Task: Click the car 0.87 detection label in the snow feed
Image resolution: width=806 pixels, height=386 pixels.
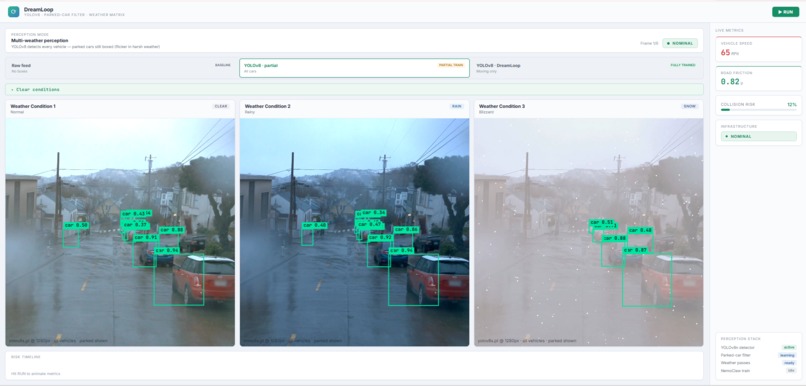Action: point(635,250)
